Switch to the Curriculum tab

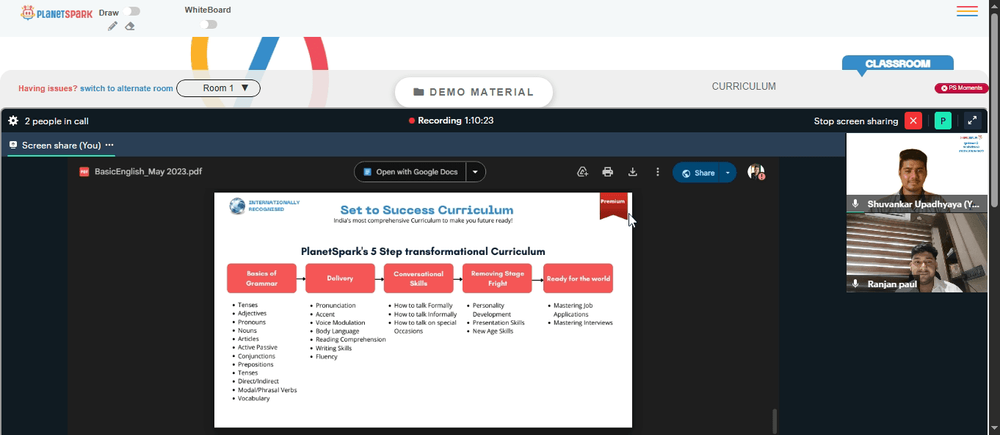(744, 86)
